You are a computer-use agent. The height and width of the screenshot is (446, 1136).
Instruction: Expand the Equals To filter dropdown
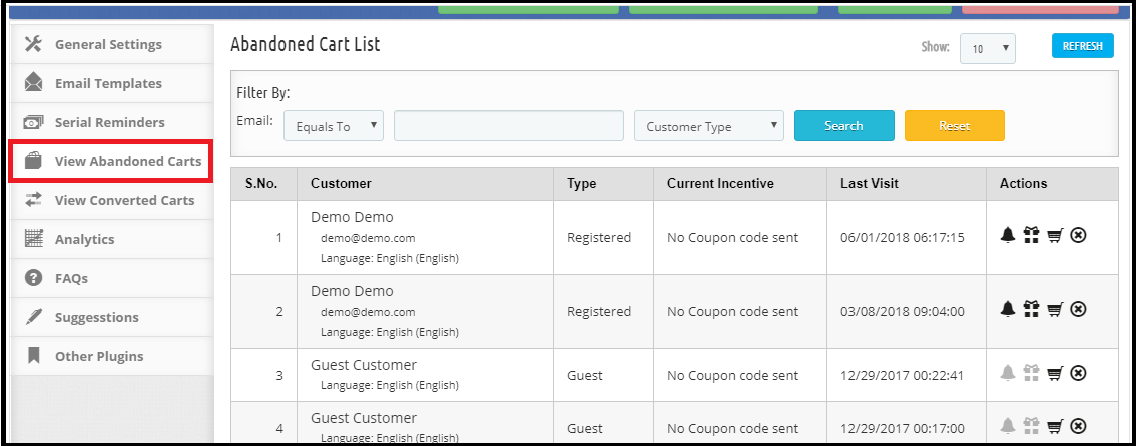(x=334, y=126)
